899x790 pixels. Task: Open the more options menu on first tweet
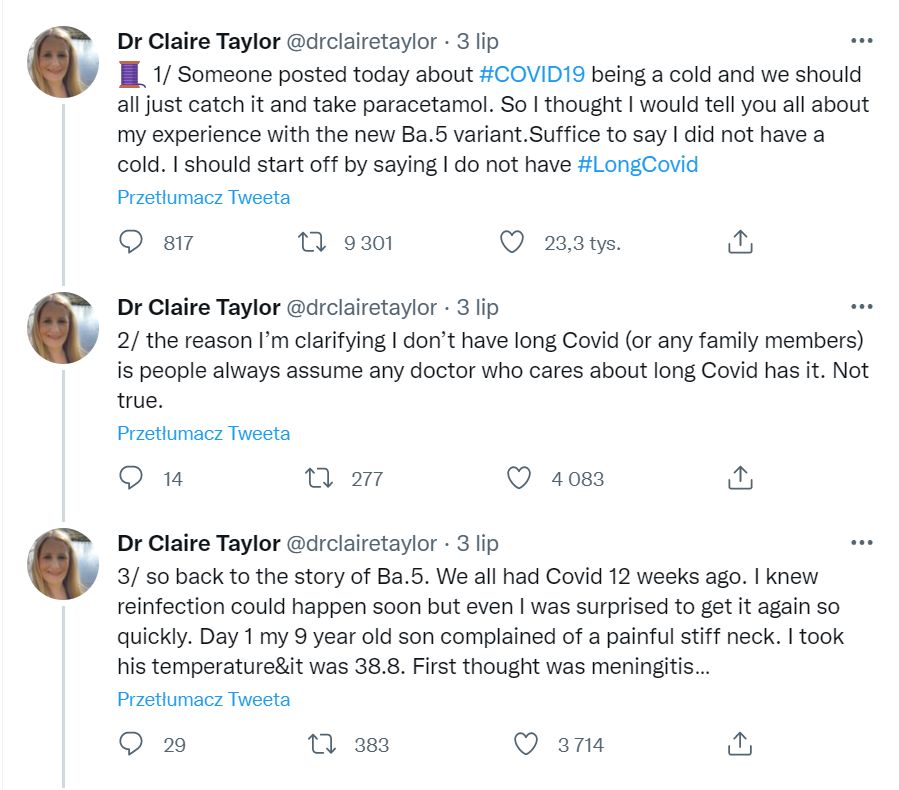(861, 41)
